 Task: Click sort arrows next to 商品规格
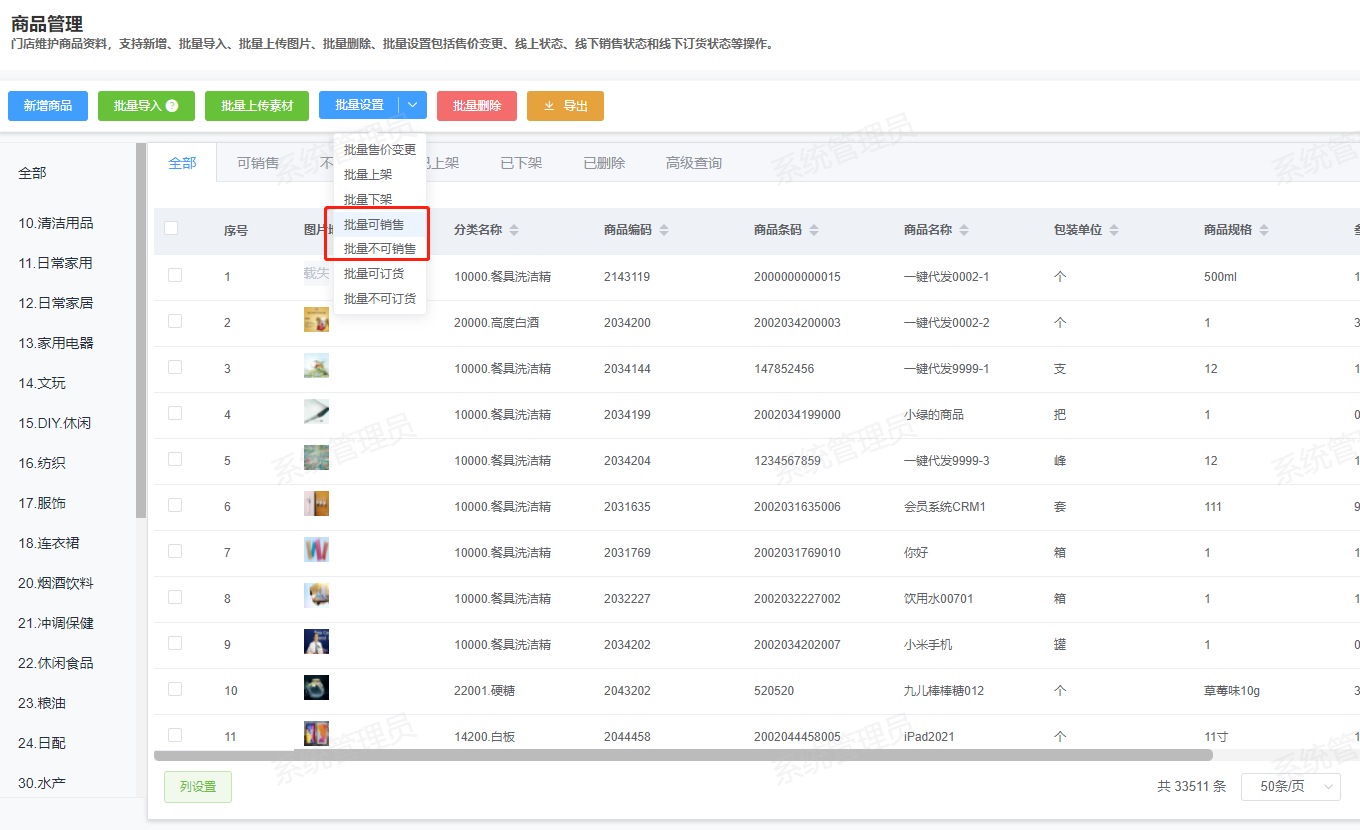1264,230
